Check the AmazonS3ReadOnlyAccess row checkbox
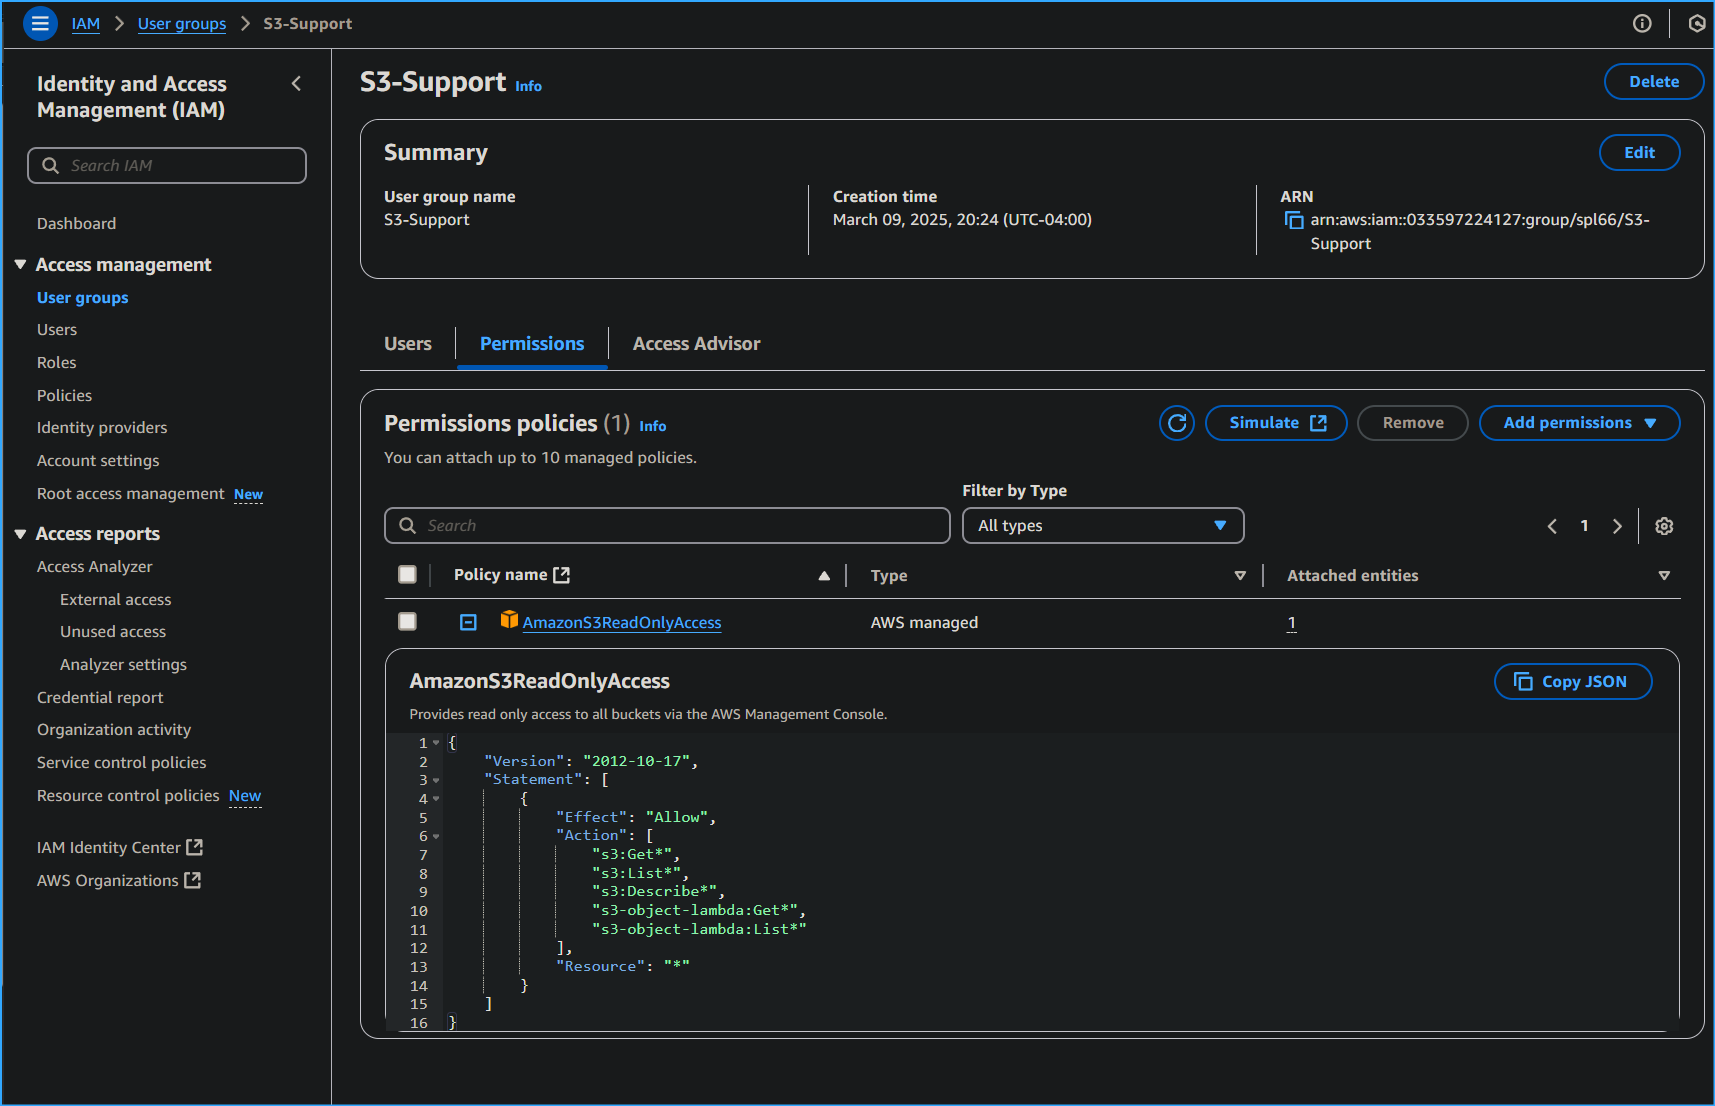 pyautogui.click(x=407, y=622)
